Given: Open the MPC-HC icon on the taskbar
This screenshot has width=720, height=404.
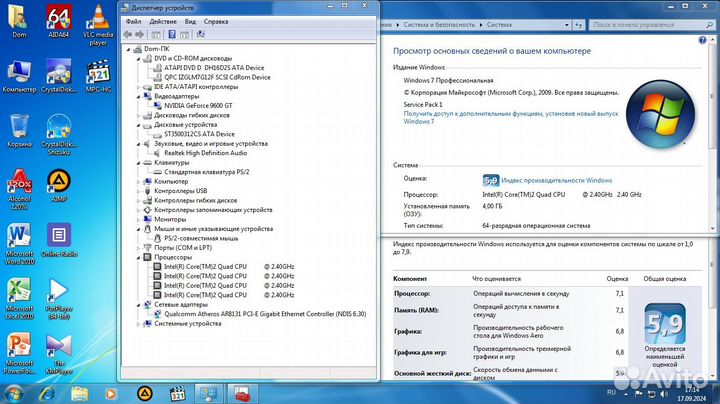Looking at the screenshot, I should (177, 394).
